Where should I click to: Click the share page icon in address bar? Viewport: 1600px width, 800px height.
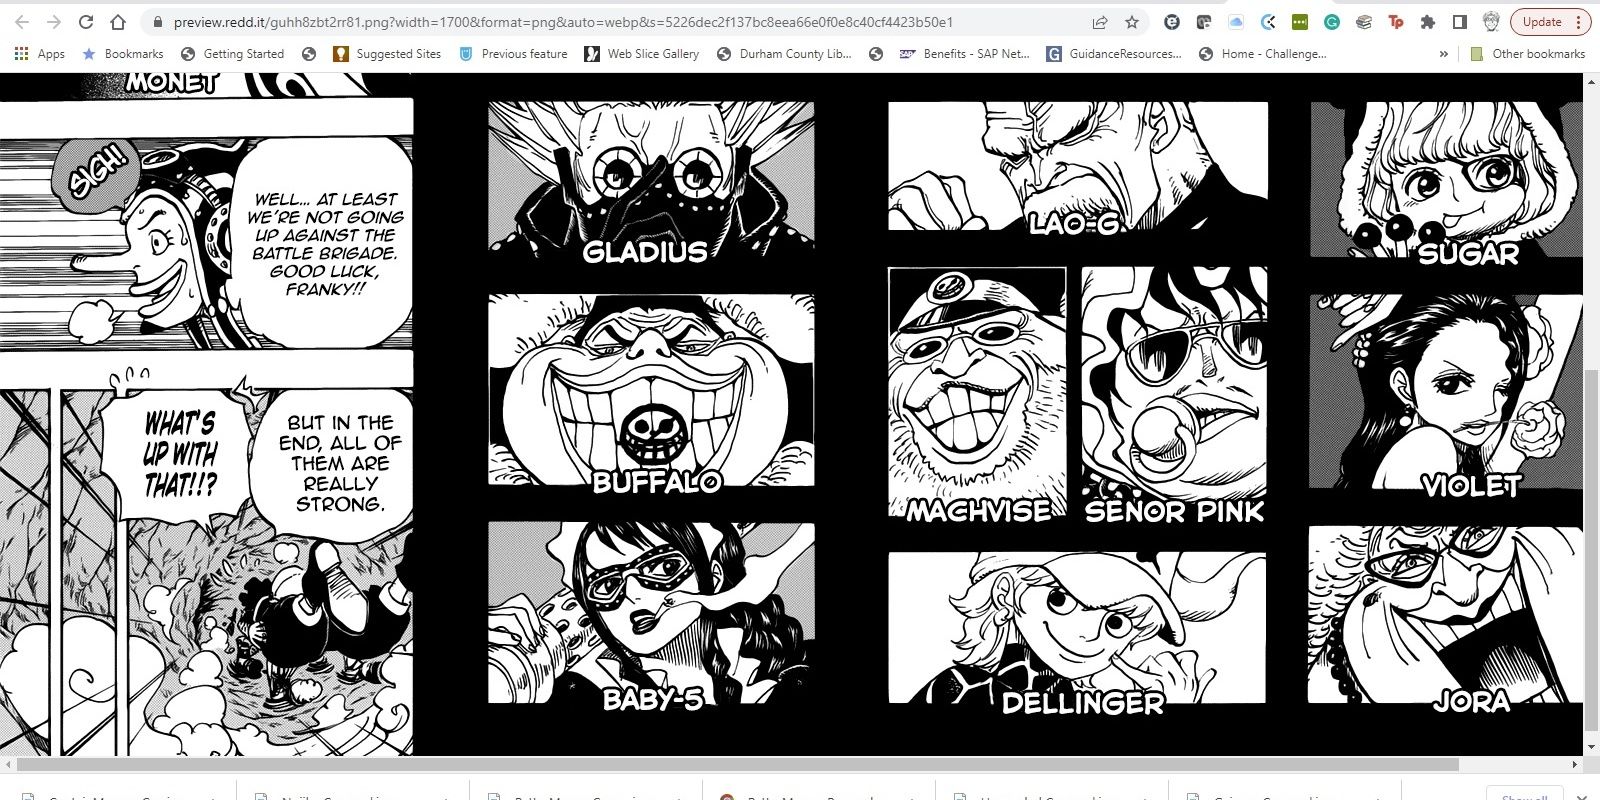click(x=1100, y=22)
